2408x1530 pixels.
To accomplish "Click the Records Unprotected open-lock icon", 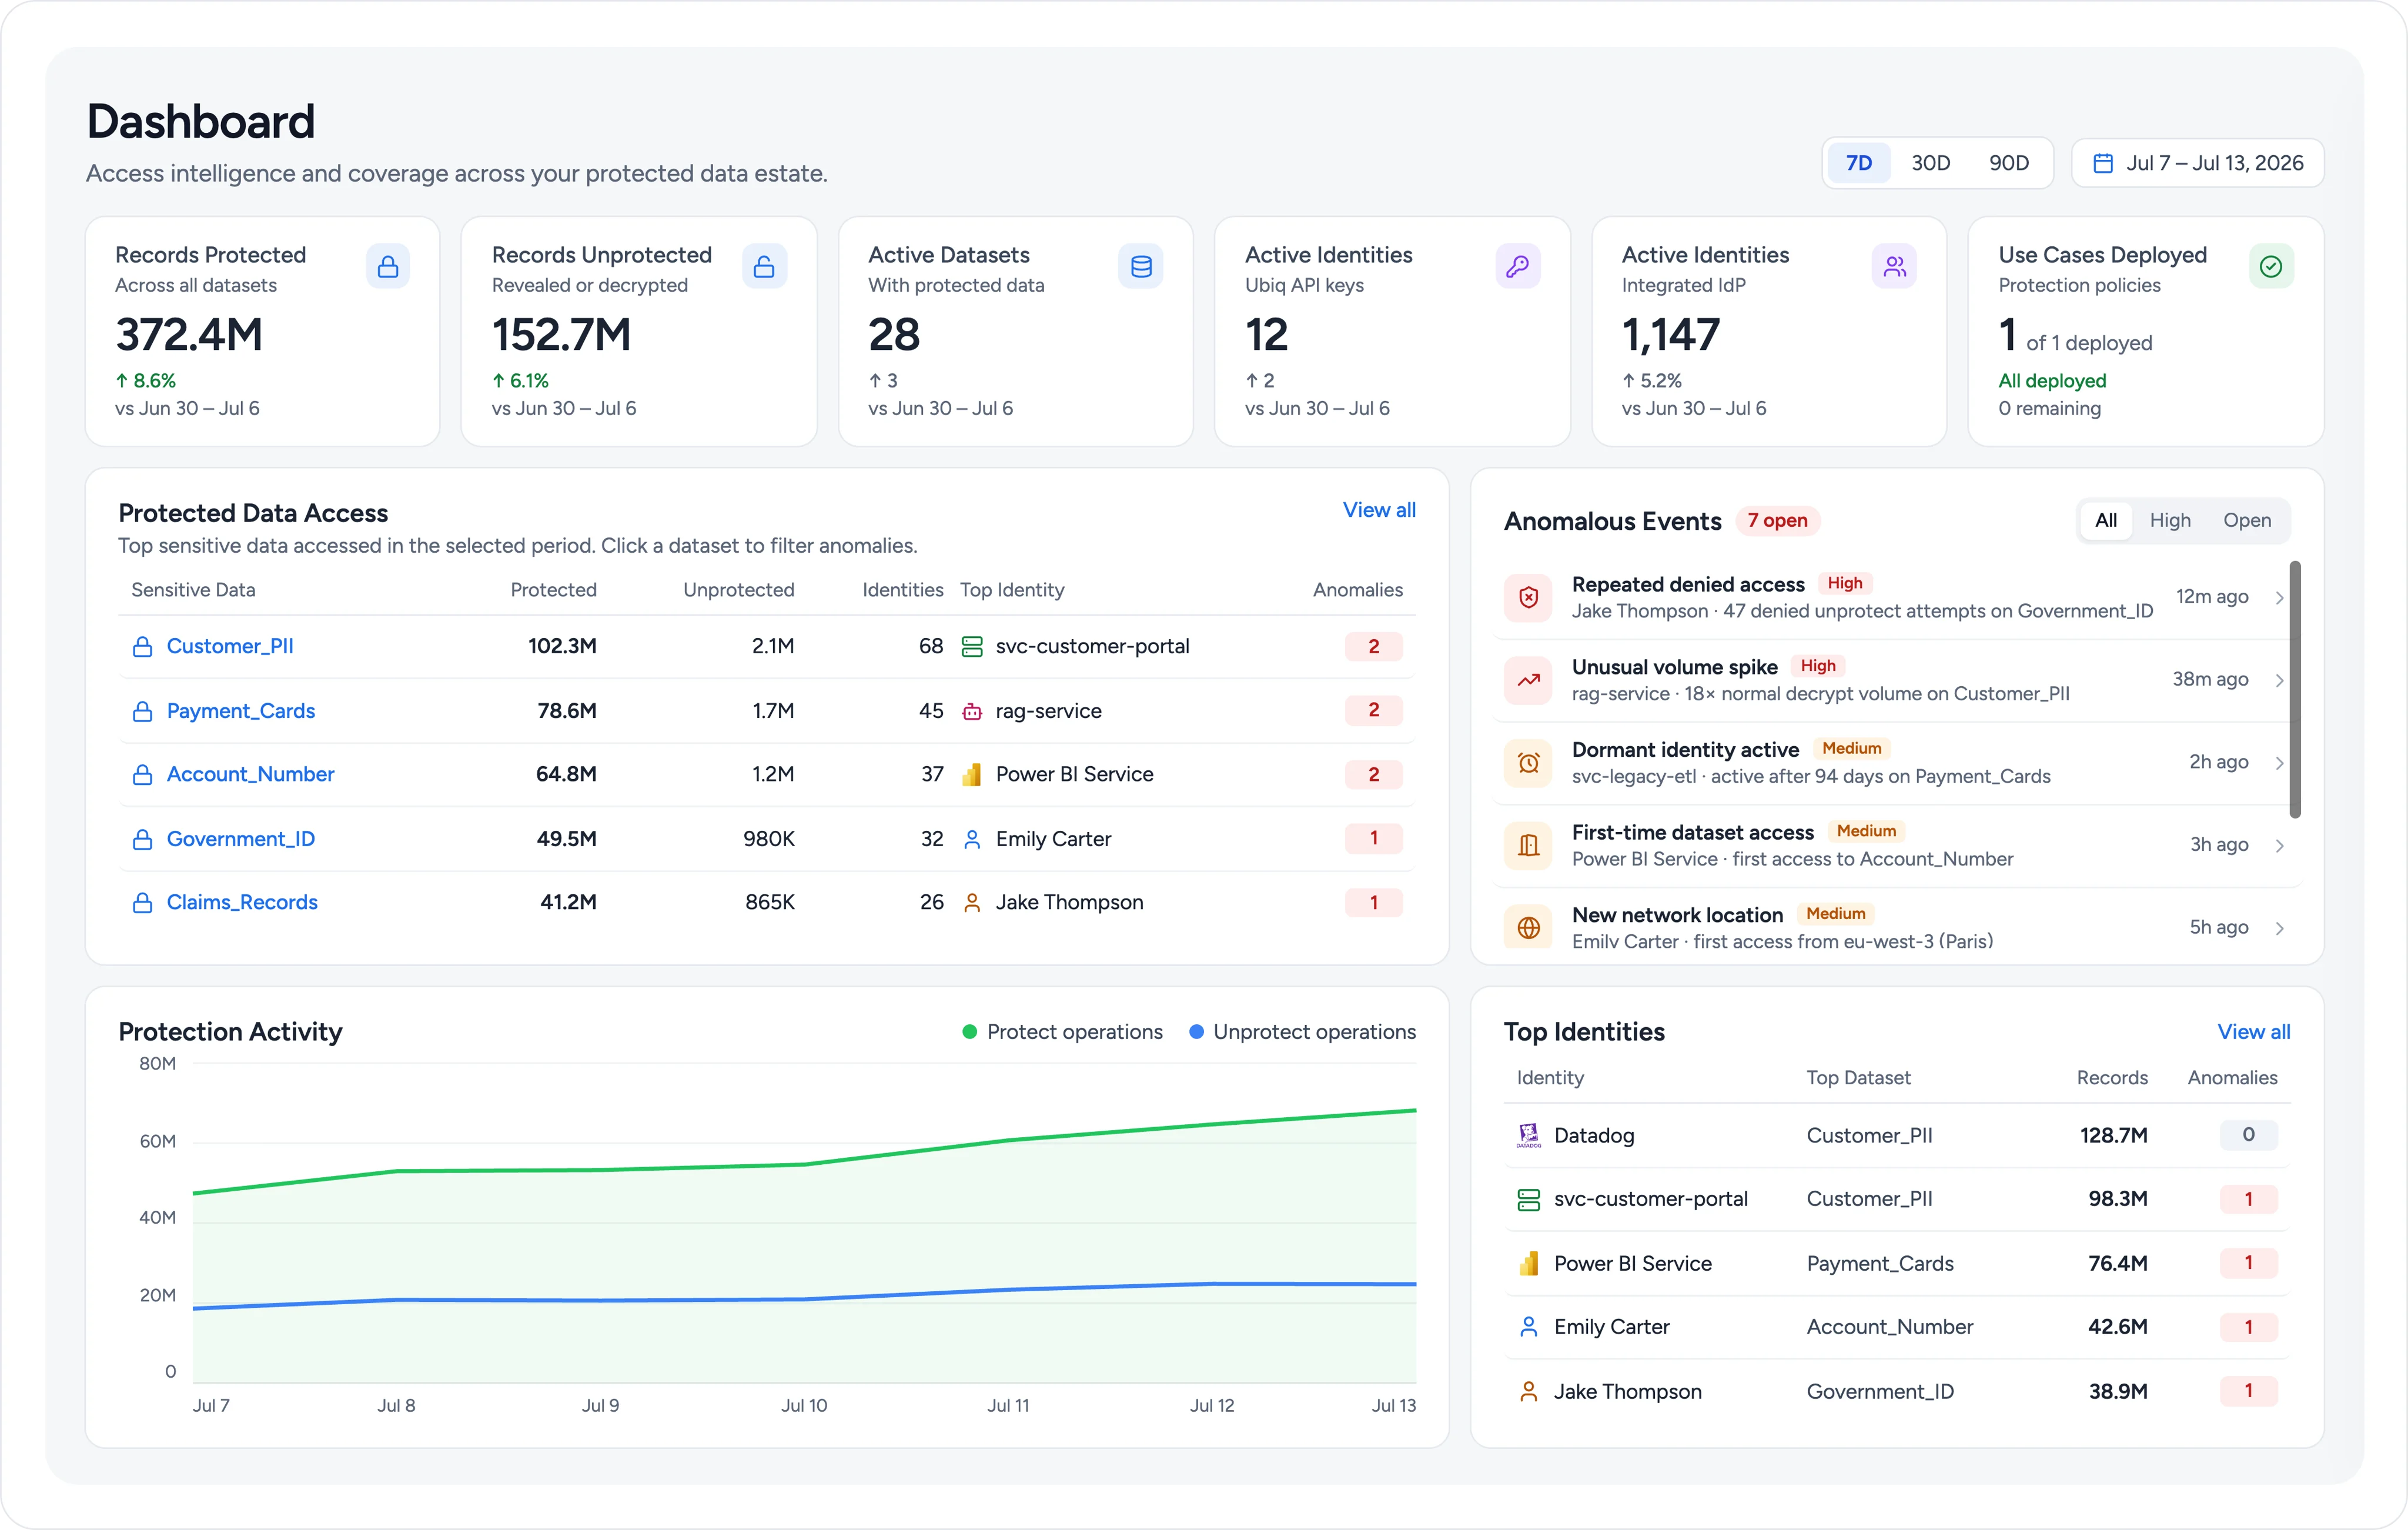I will [764, 266].
